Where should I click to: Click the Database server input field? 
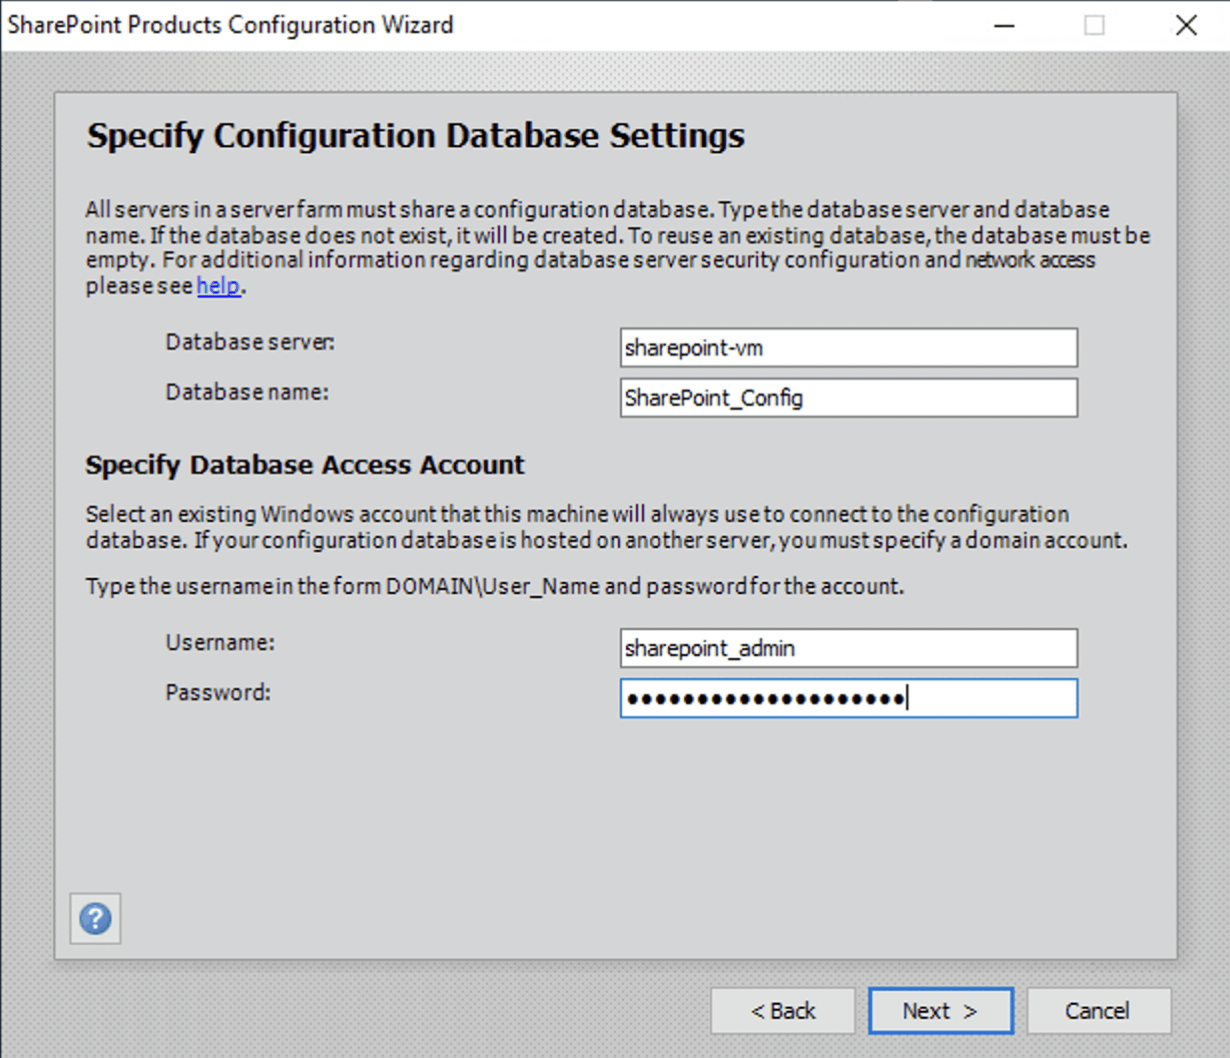pos(848,348)
